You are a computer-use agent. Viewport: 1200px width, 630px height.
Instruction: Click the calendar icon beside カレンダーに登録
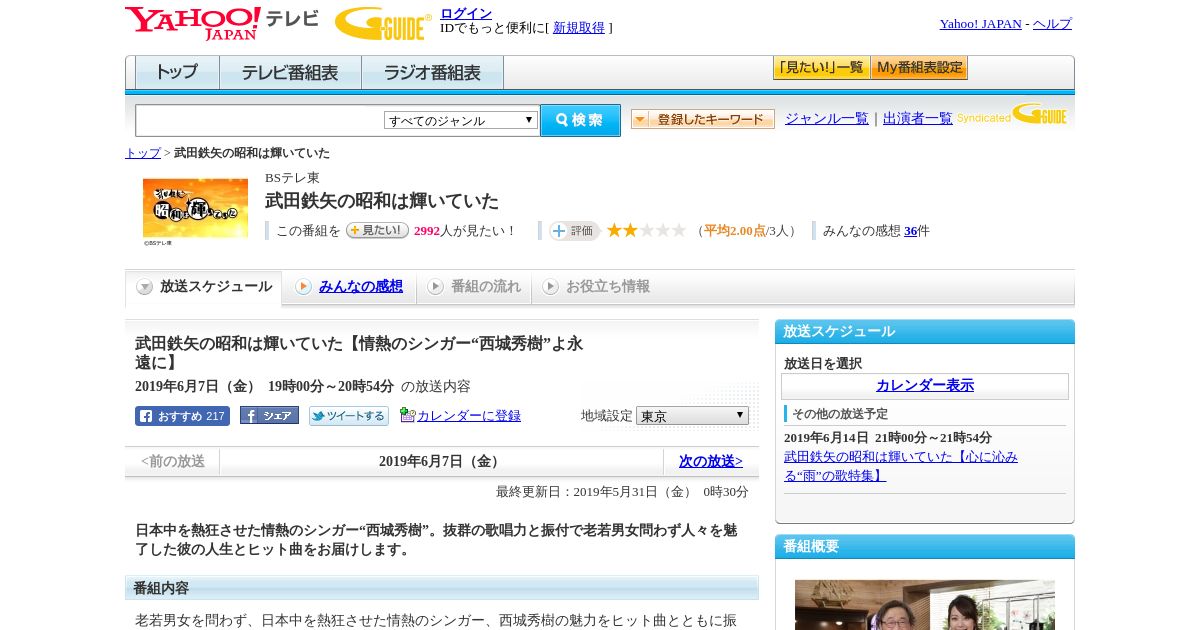407,415
